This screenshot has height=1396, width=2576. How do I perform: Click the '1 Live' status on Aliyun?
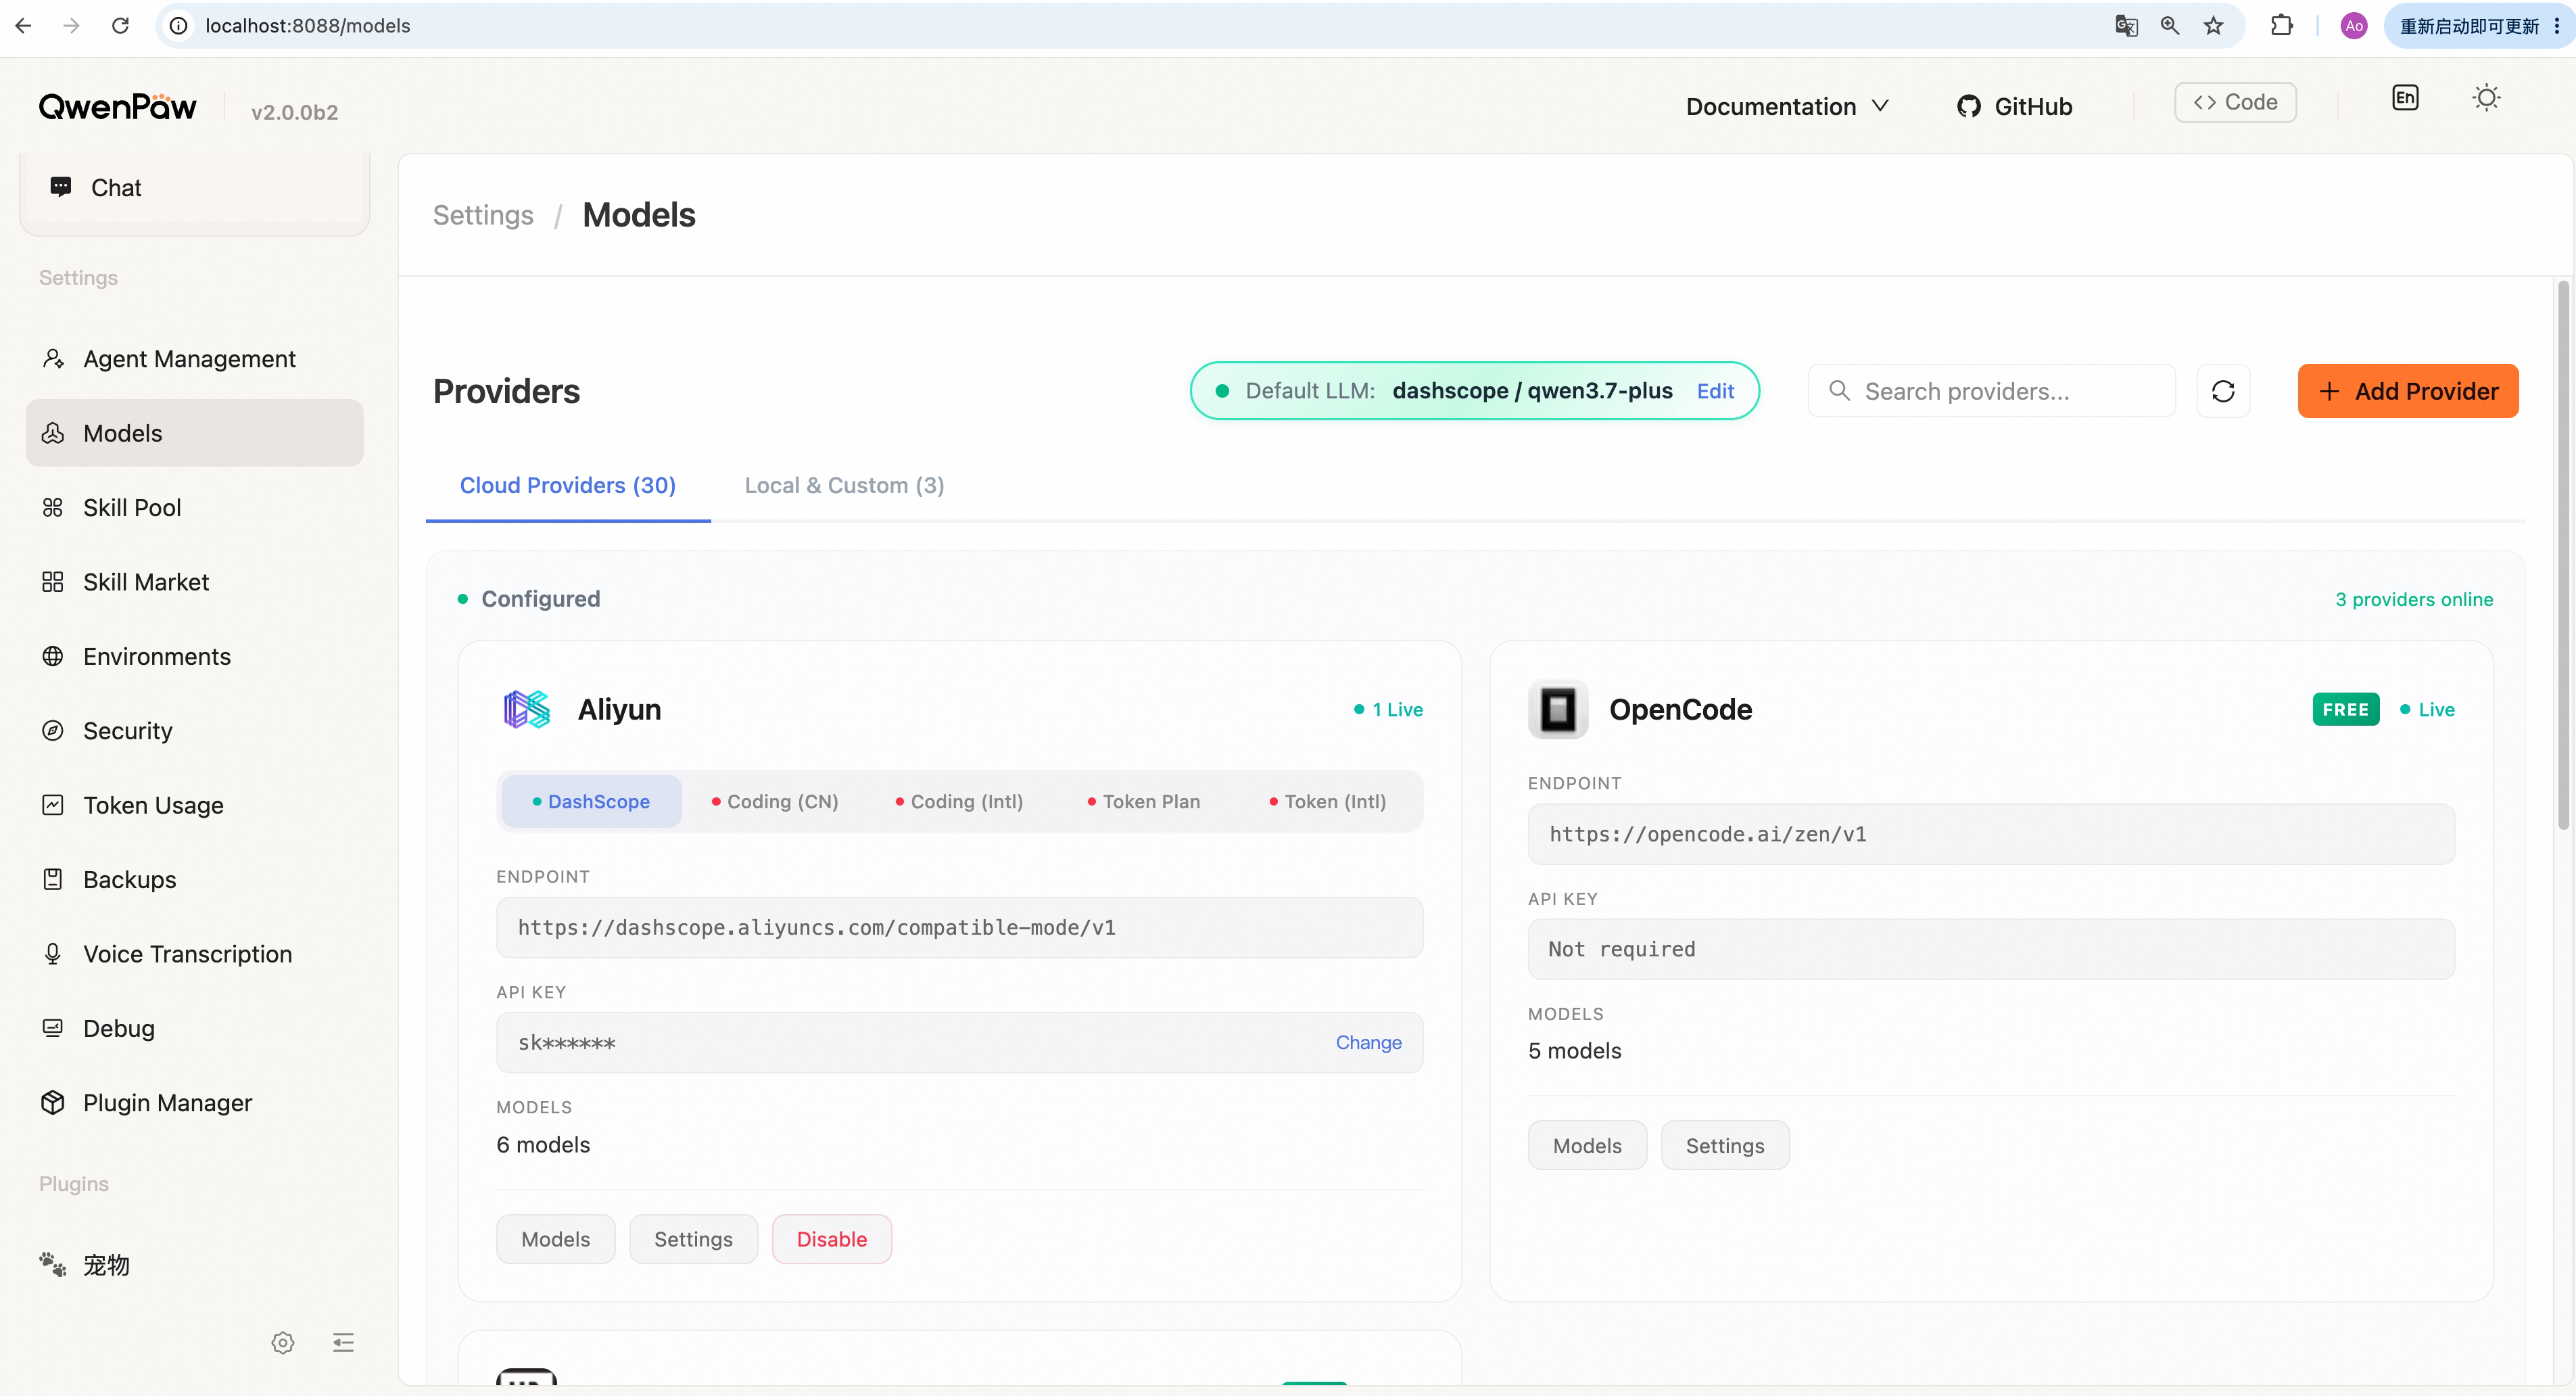(x=1388, y=710)
